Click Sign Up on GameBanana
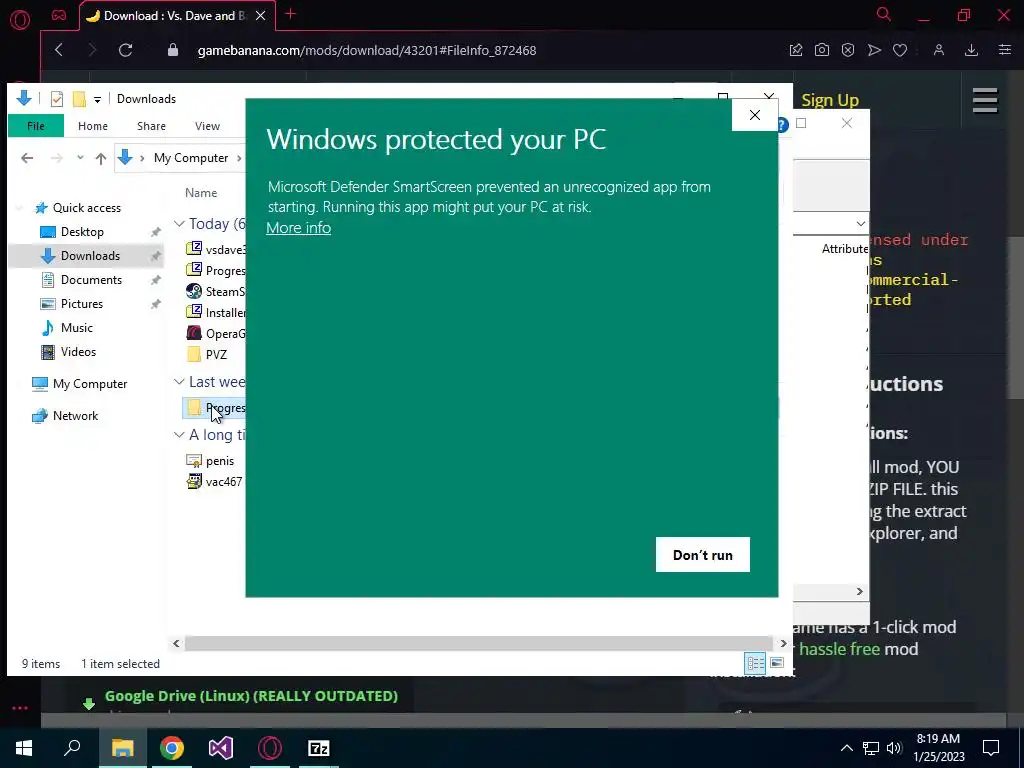1024x768 pixels. click(x=830, y=101)
